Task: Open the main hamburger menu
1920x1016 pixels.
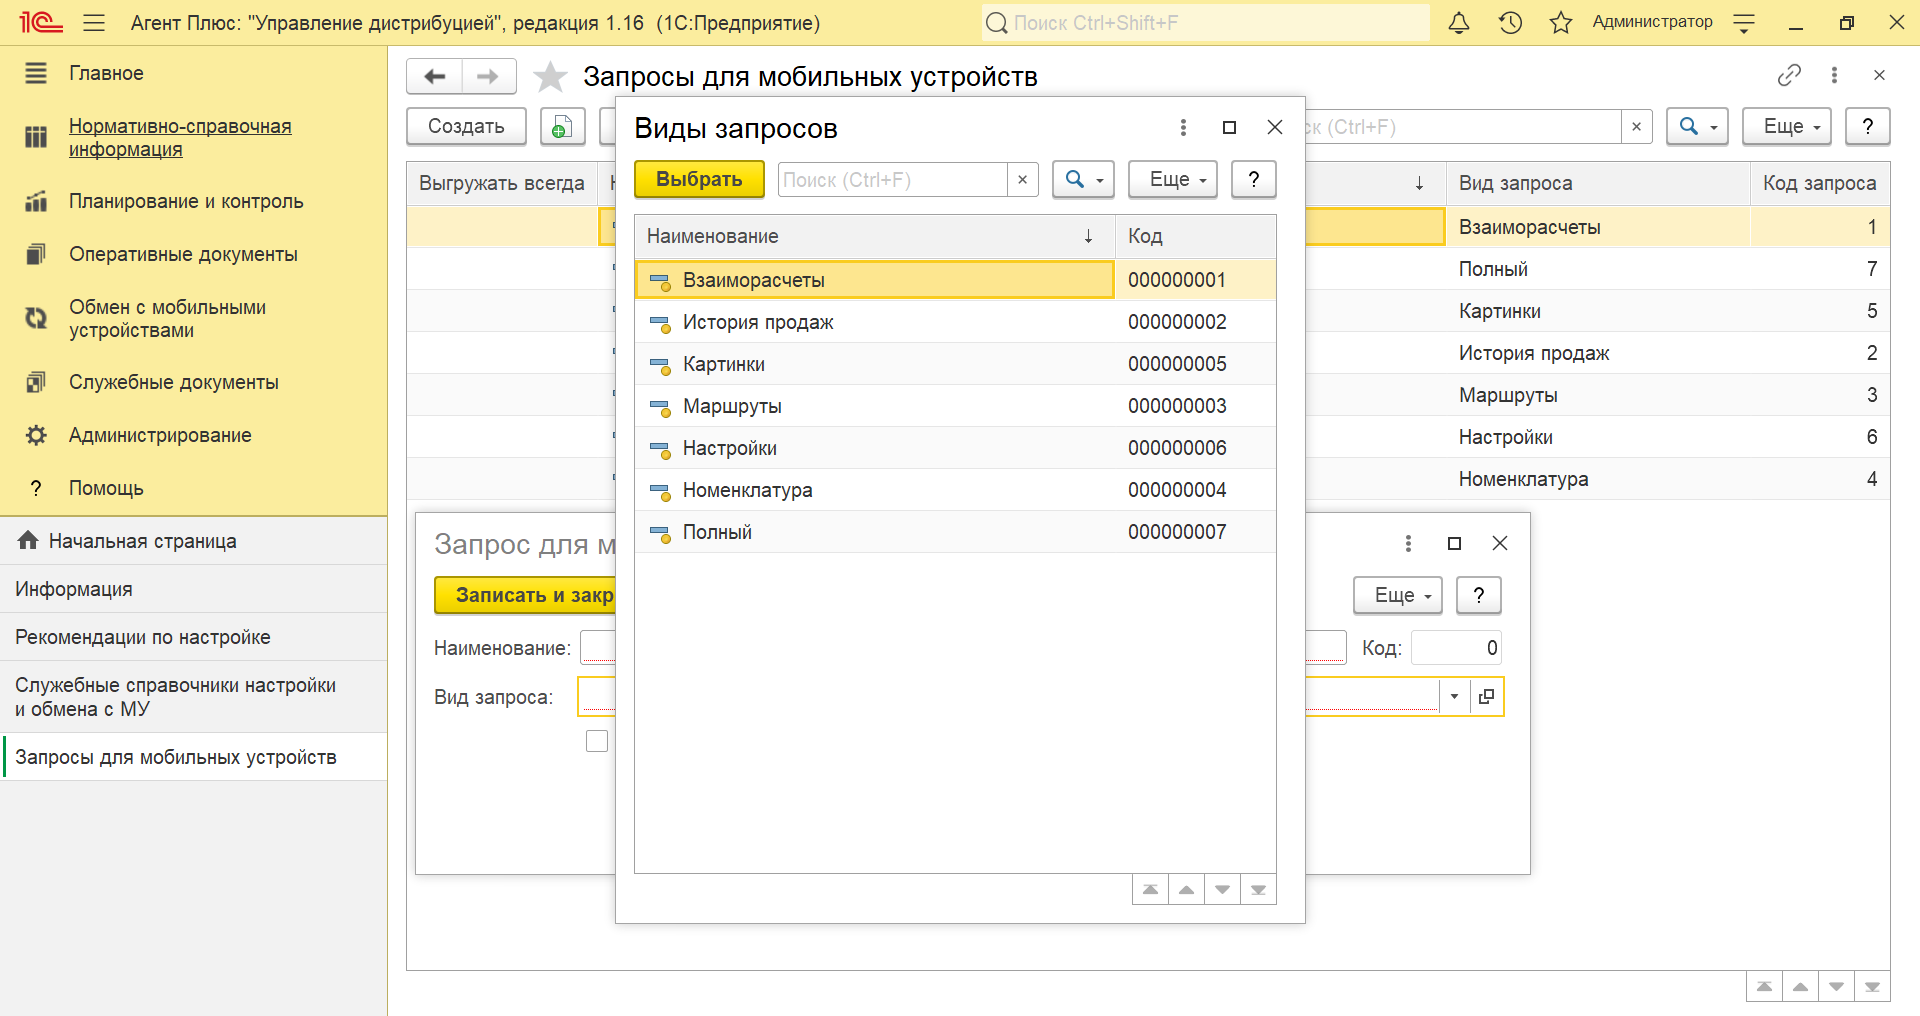Action: click(94, 23)
